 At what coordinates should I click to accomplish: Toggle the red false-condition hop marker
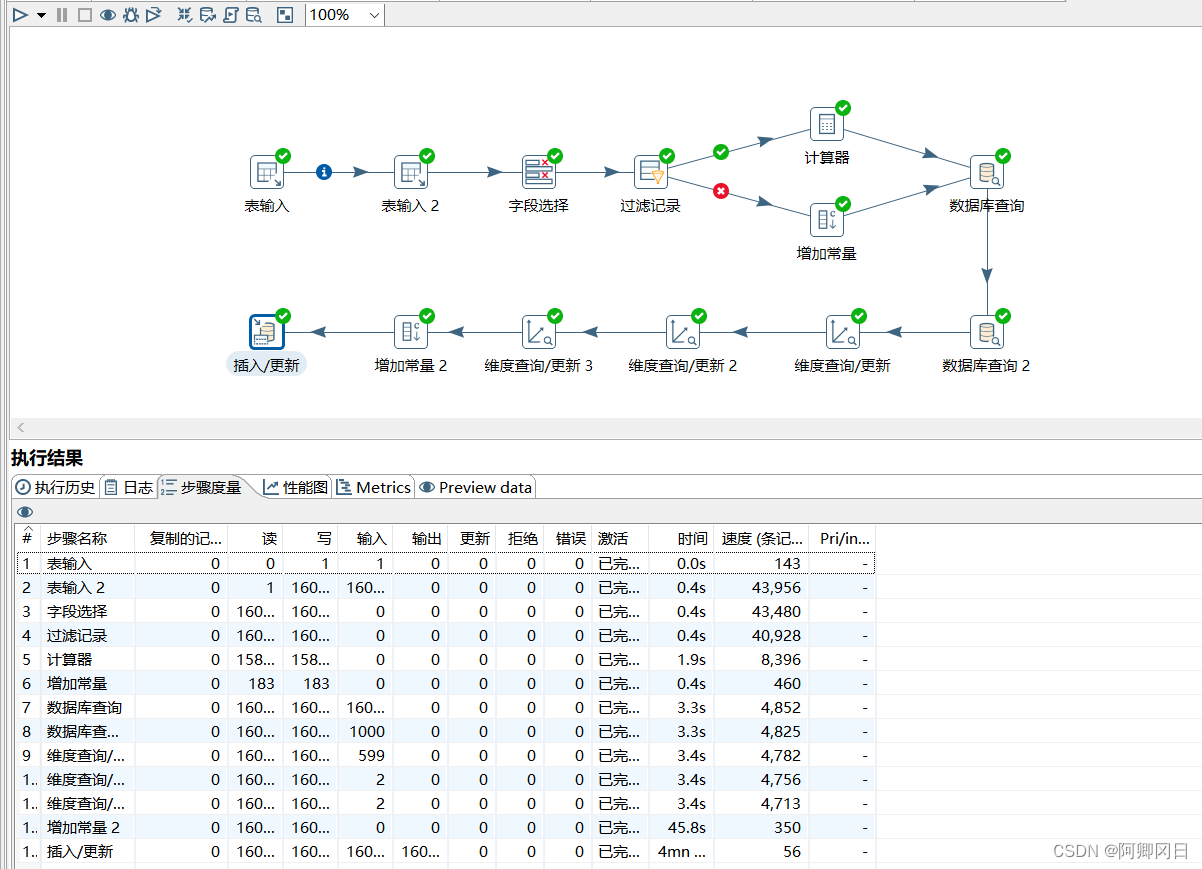point(721,191)
